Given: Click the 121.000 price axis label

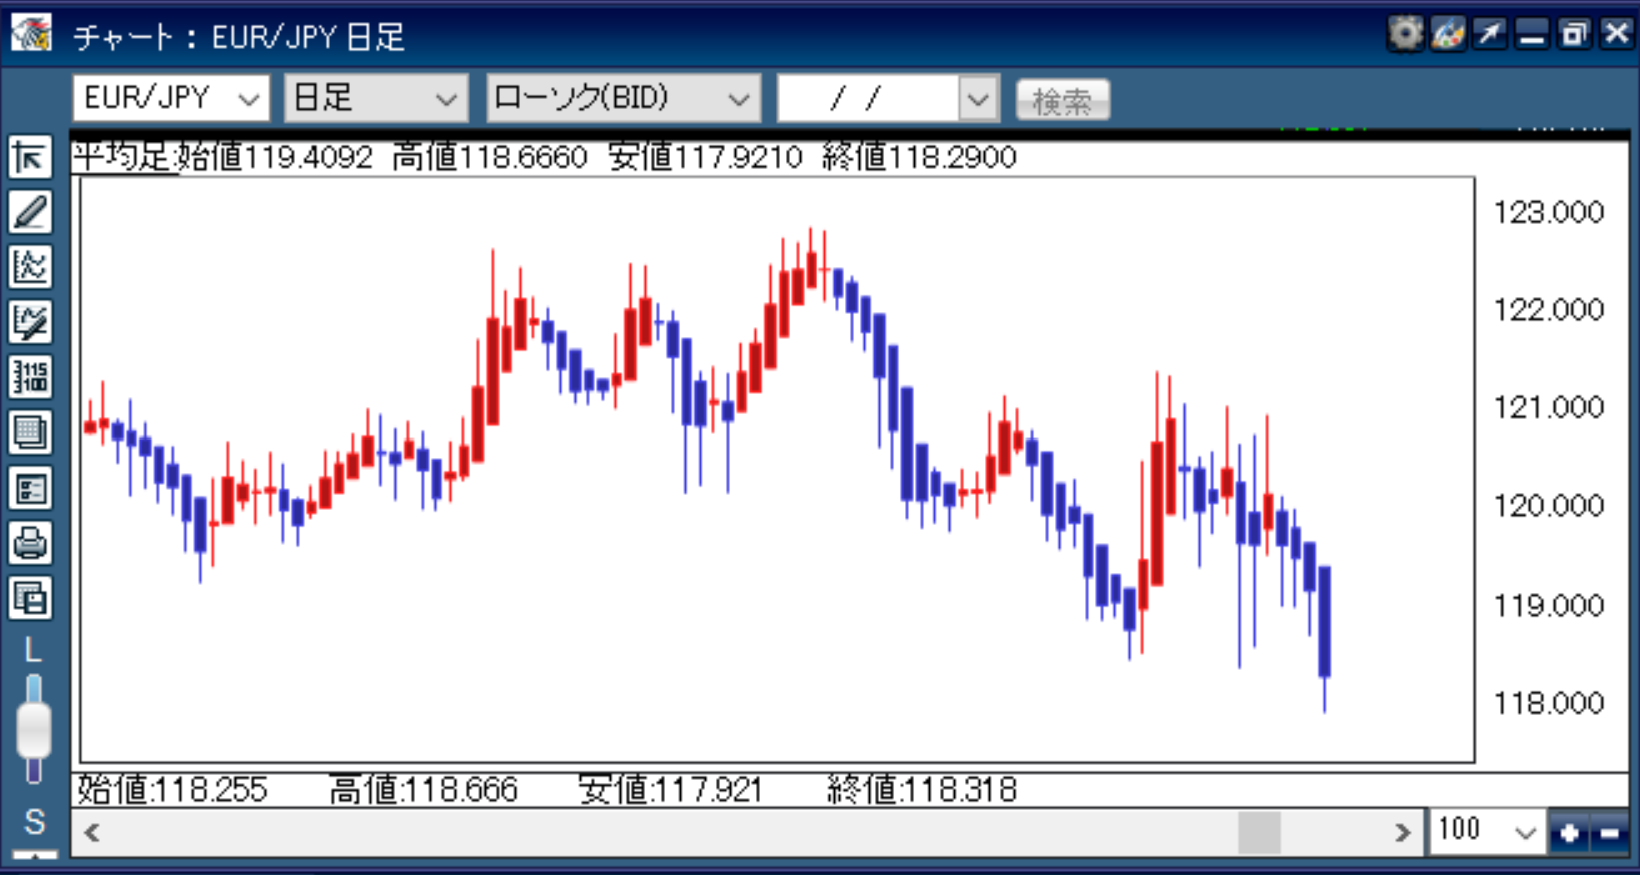Looking at the screenshot, I should [x=1548, y=407].
